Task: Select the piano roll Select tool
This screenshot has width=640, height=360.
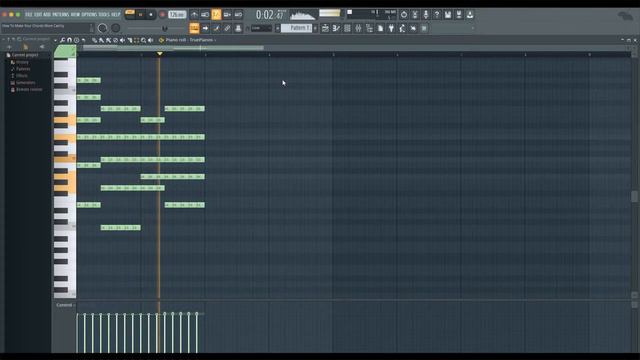Action: point(137,40)
